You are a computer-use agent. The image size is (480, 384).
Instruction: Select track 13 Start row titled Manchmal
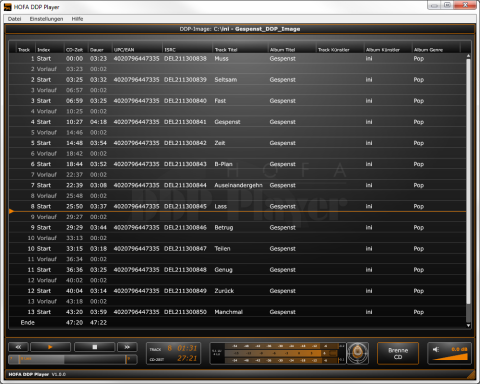click(x=237, y=312)
